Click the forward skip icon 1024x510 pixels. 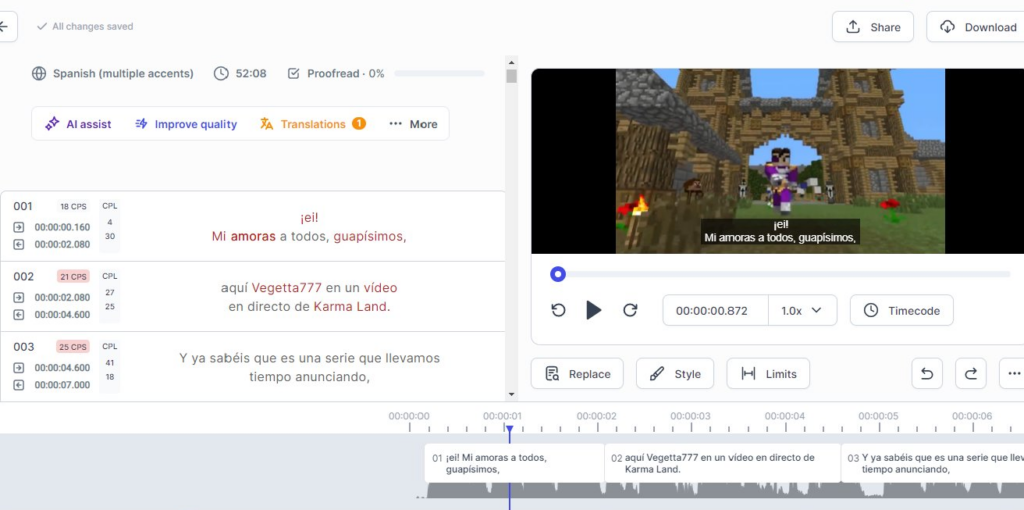(x=630, y=310)
